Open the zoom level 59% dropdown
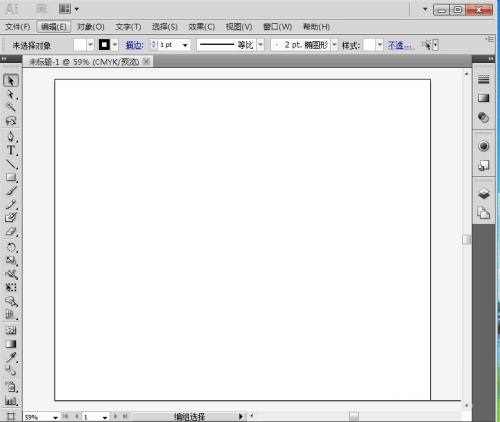The height and width of the screenshot is (422, 500). click(55, 417)
